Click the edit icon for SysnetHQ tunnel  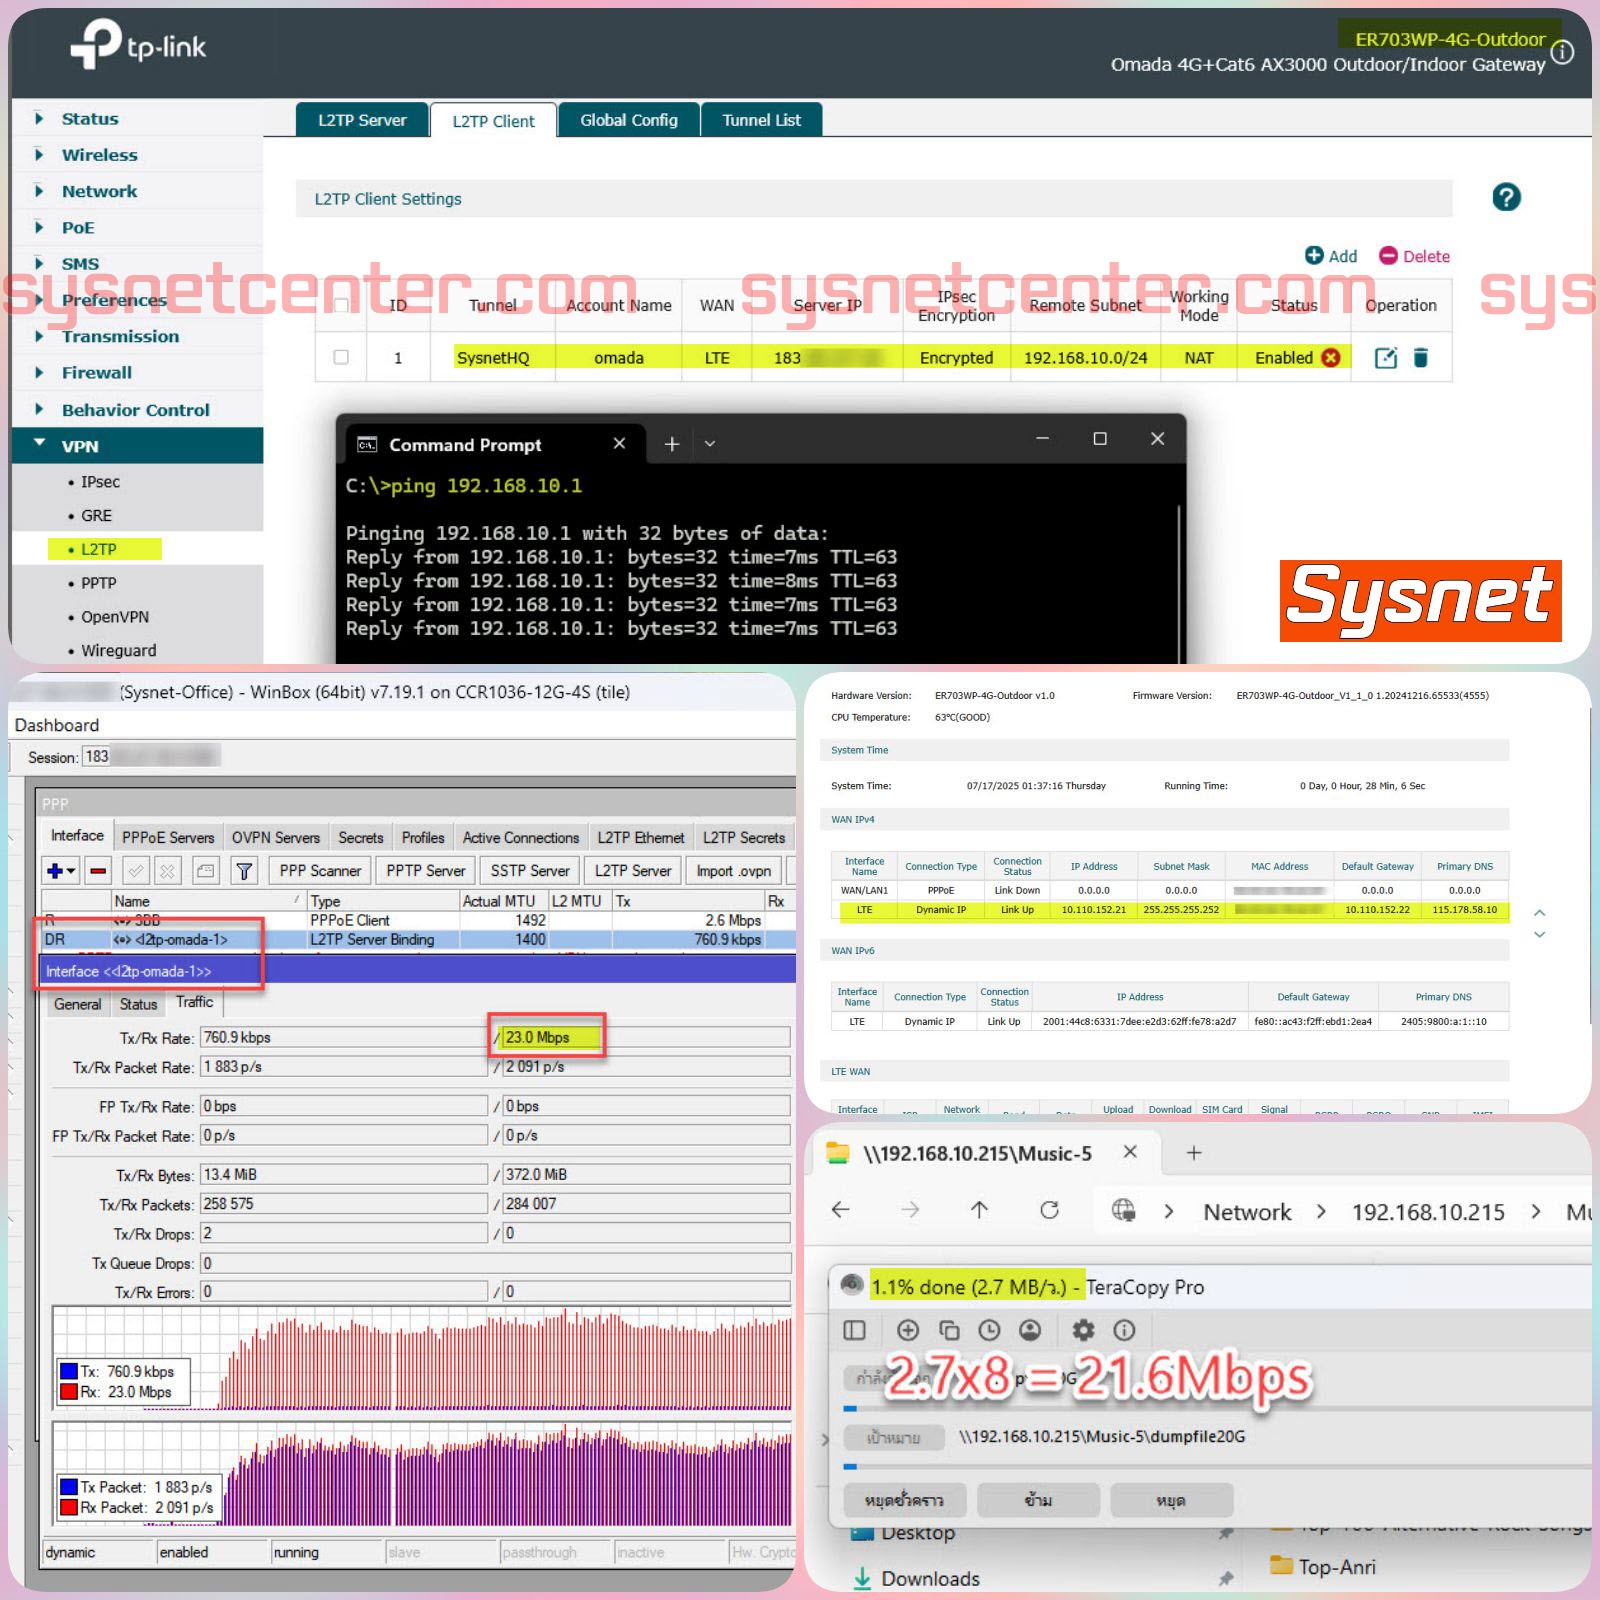(x=1385, y=358)
